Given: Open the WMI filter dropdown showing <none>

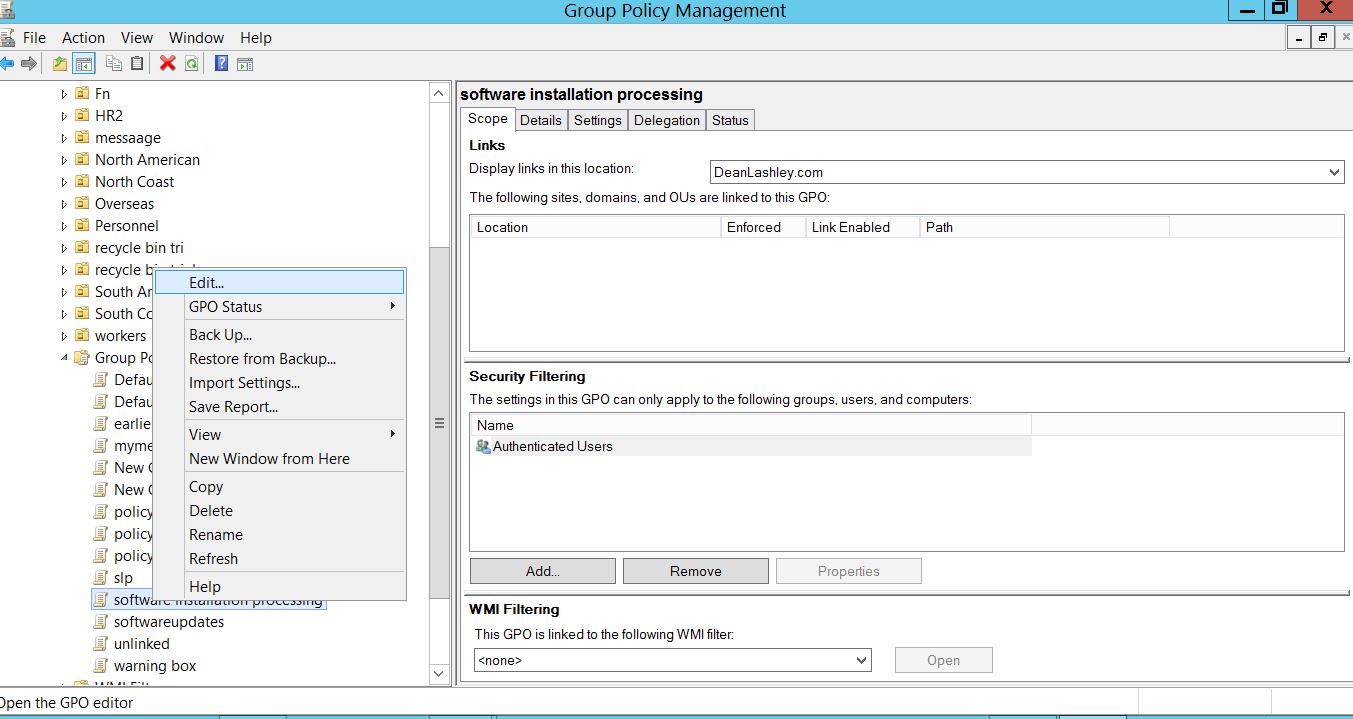Looking at the screenshot, I should 861,660.
